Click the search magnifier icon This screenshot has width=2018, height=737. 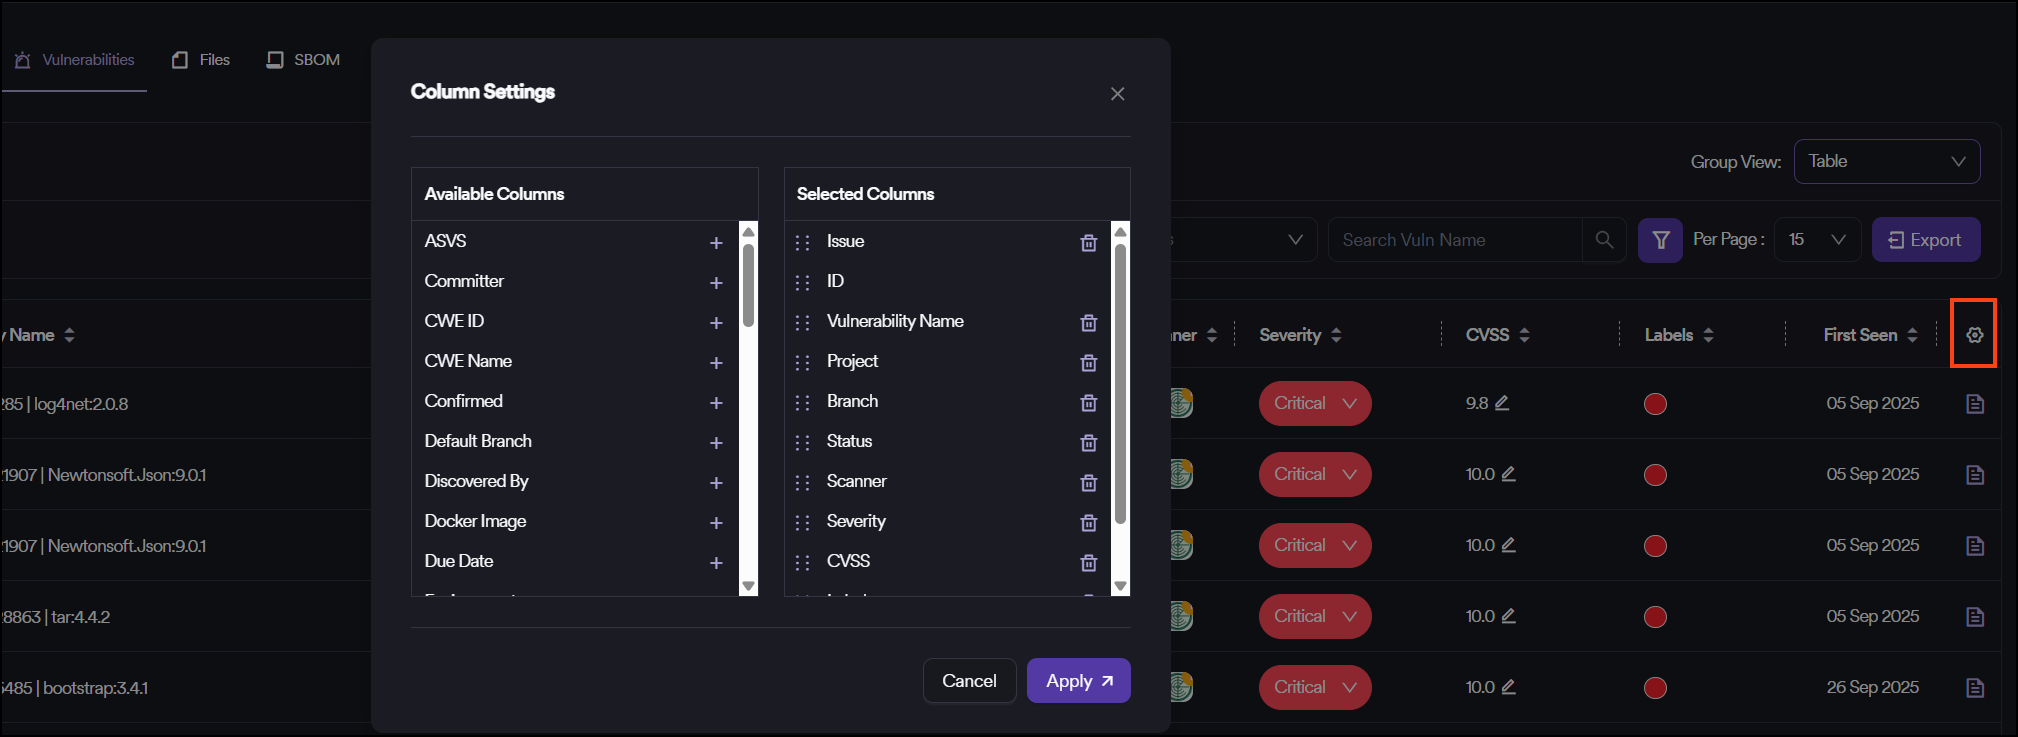1604,240
